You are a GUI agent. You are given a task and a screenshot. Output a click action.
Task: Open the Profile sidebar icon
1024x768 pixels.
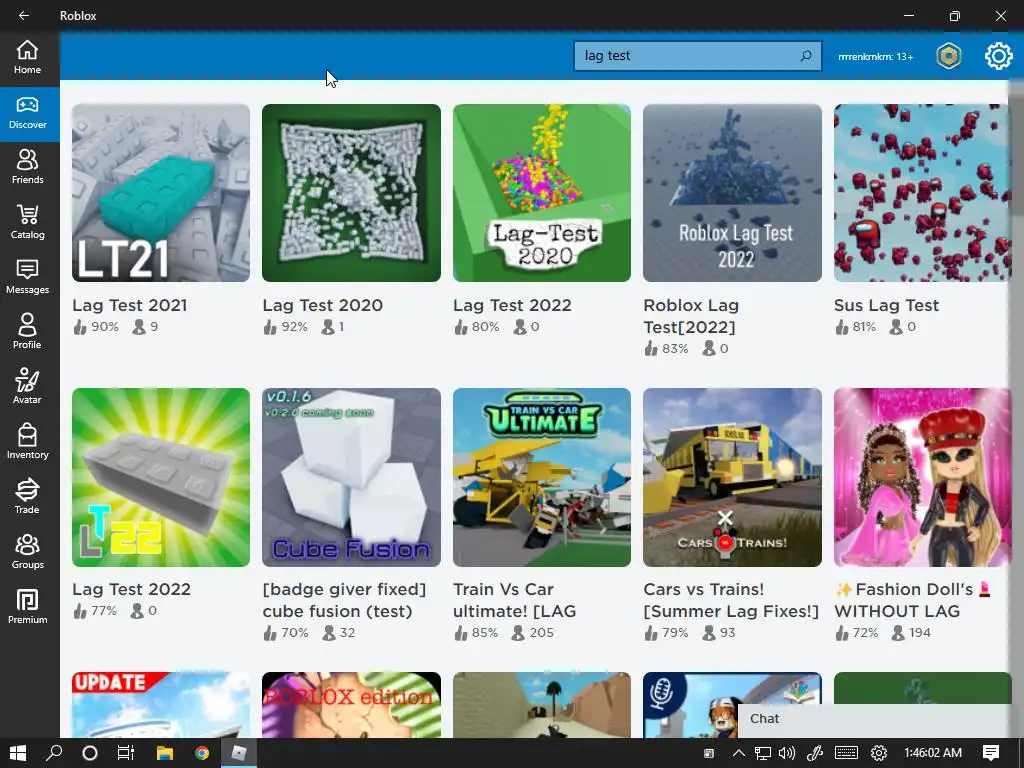27,332
